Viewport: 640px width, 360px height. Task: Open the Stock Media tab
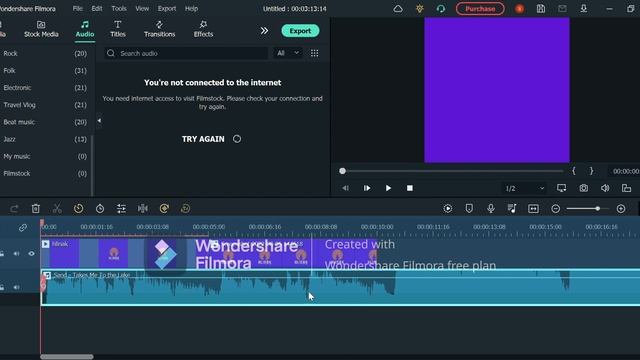coord(41,29)
